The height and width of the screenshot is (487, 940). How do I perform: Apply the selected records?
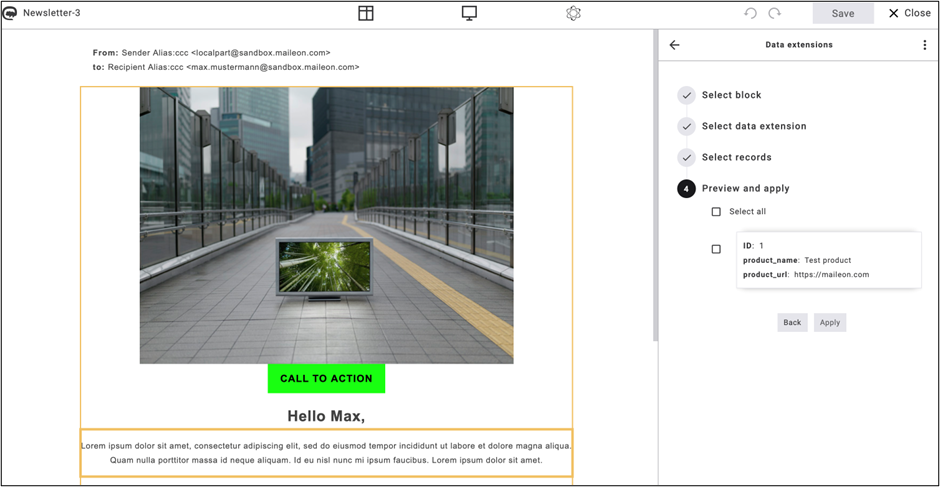click(830, 322)
